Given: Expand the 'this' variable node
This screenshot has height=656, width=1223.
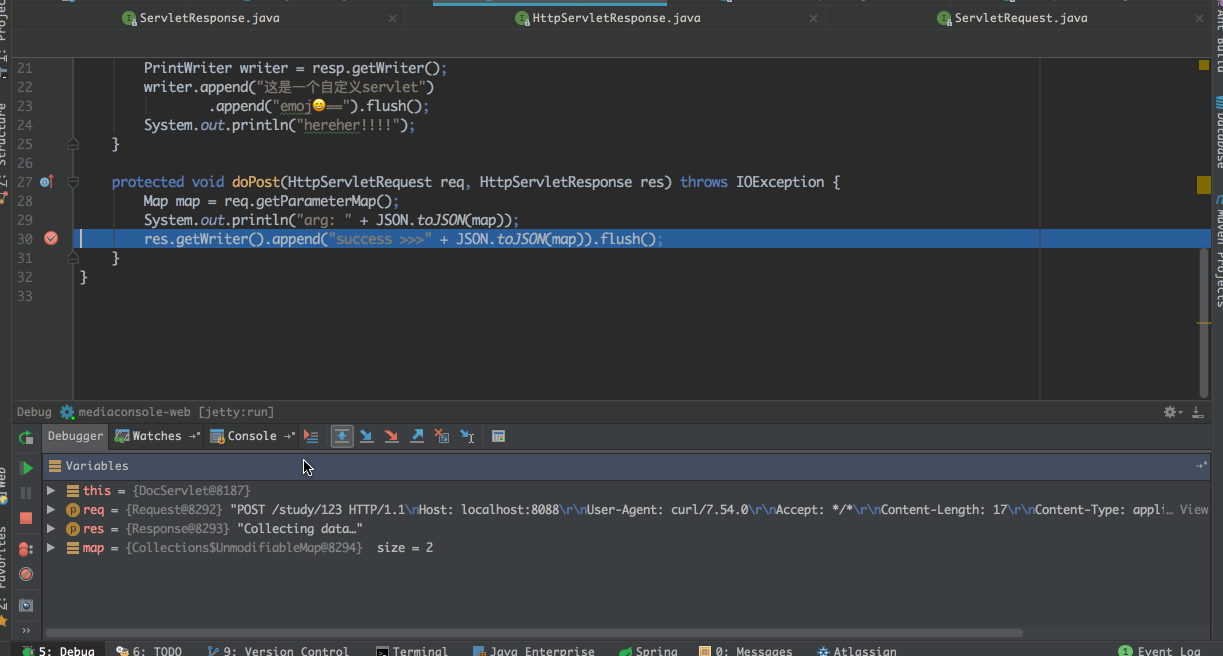Looking at the screenshot, I should point(51,491).
